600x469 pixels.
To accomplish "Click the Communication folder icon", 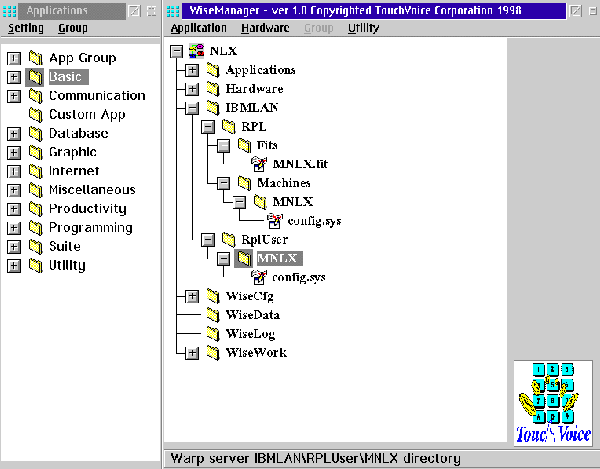I will click(35, 96).
